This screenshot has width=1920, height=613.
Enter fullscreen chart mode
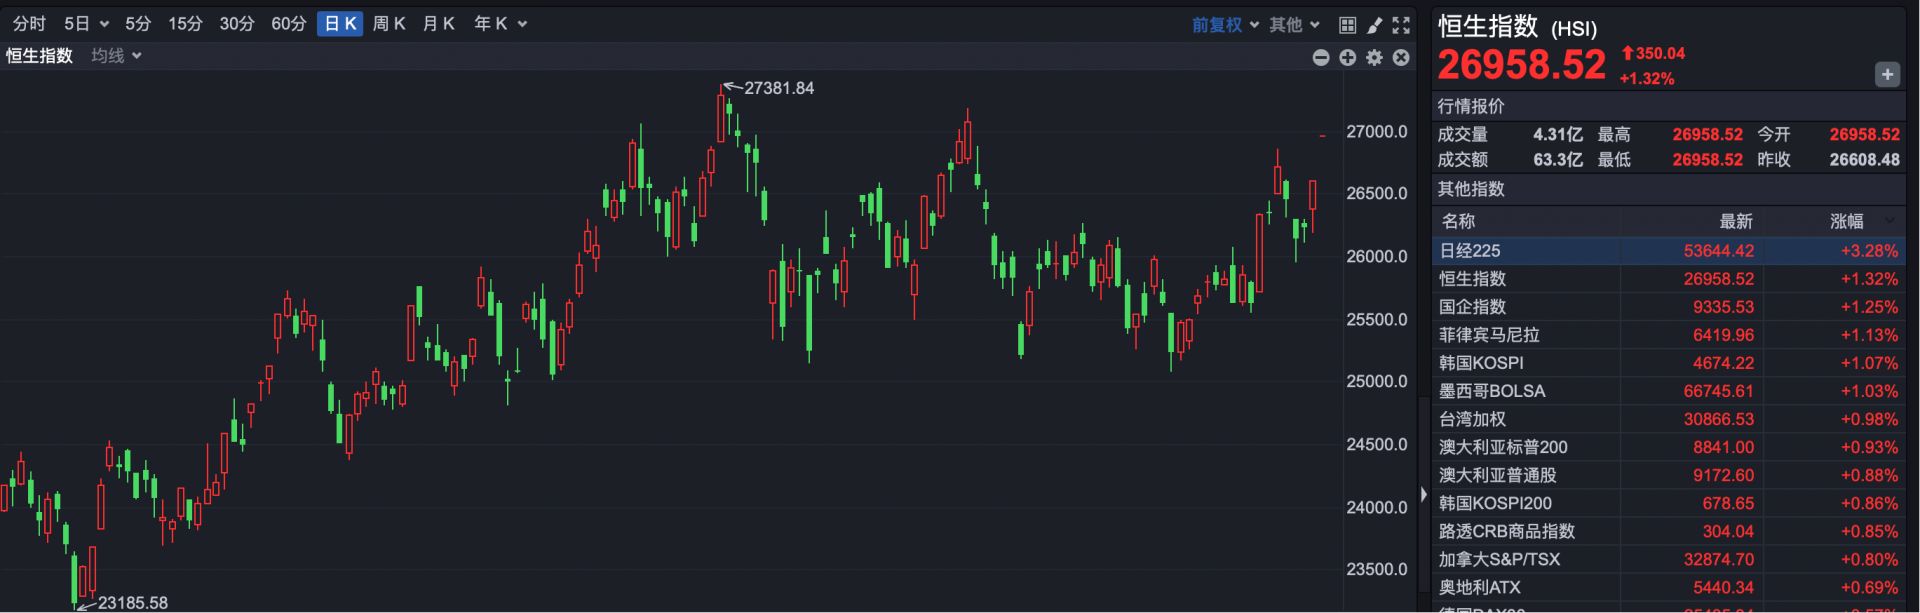pos(1401,24)
